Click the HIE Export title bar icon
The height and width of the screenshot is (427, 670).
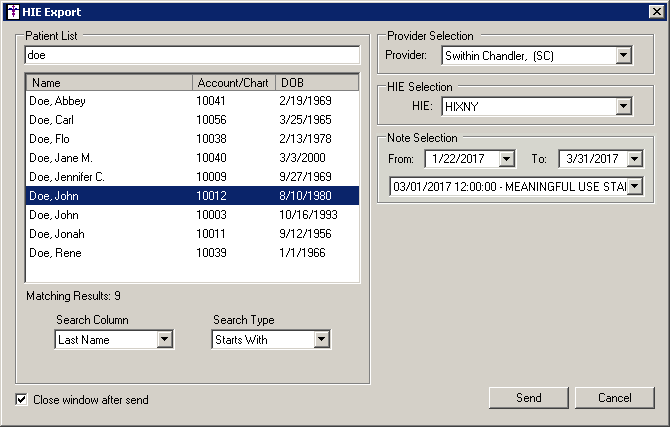pyautogui.click(x=11, y=12)
